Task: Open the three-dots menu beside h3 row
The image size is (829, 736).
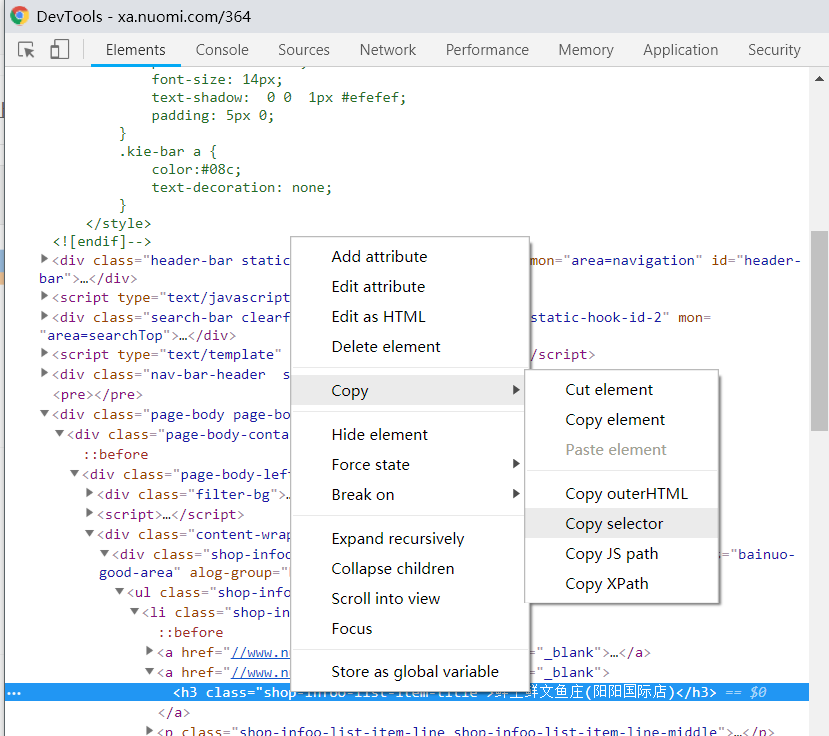Action: 14,693
